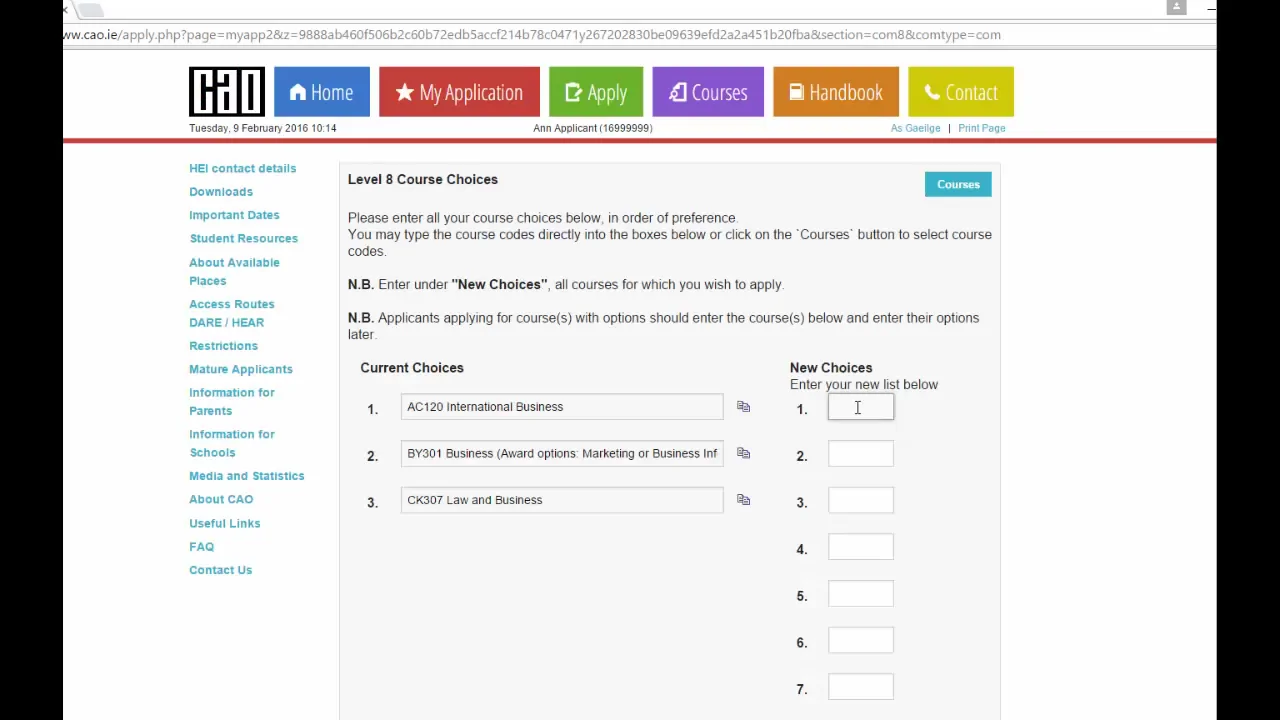Viewport: 1280px width, 720px height.
Task: Click copy icon beside CK307 Law and Business
Action: point(743,500)
